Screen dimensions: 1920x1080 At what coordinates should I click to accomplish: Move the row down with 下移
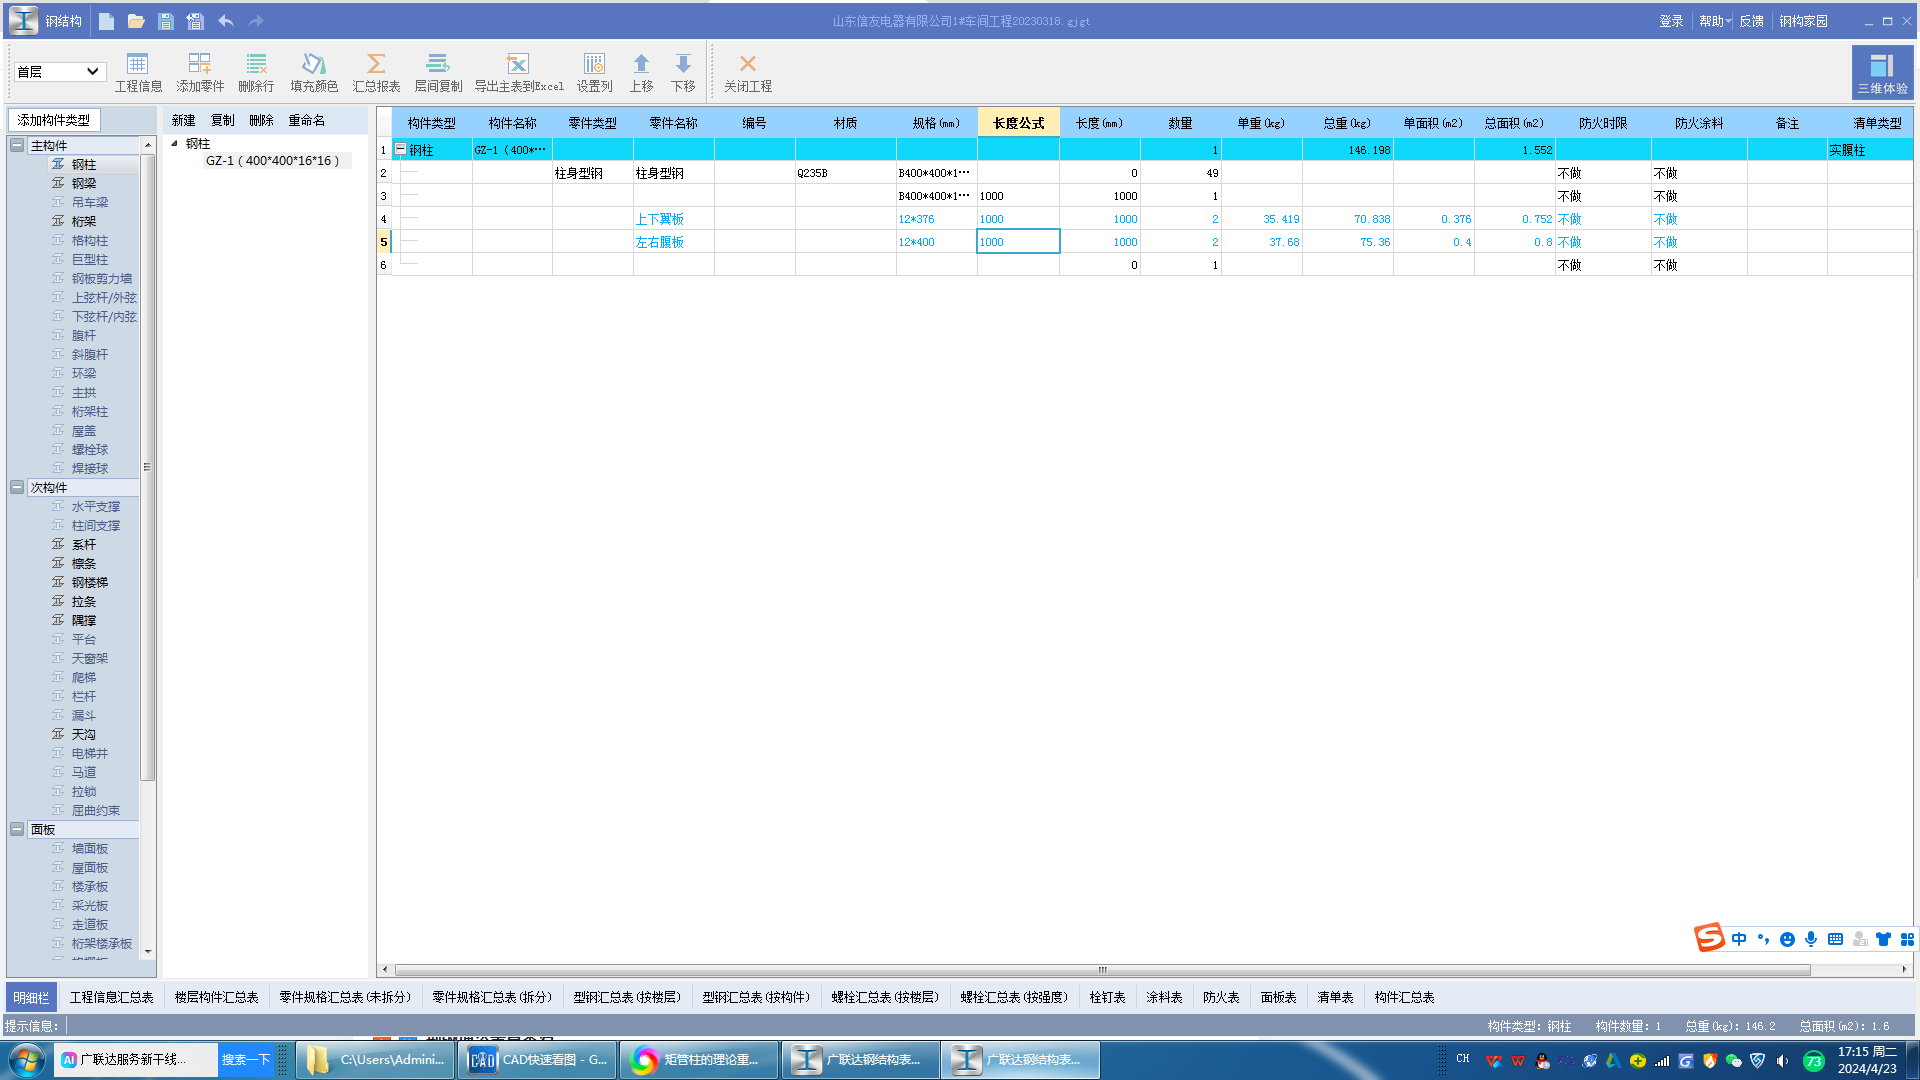683,73
